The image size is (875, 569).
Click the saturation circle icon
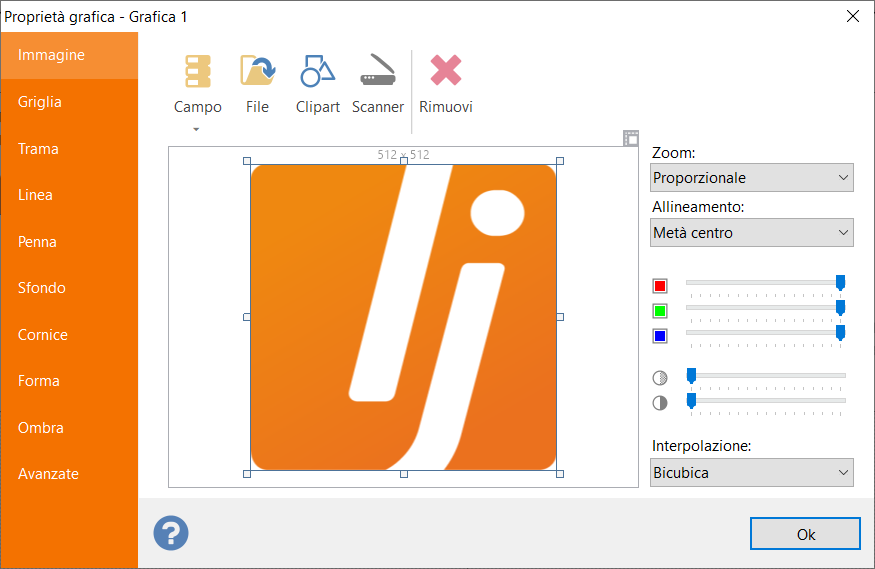click(660, 378)
